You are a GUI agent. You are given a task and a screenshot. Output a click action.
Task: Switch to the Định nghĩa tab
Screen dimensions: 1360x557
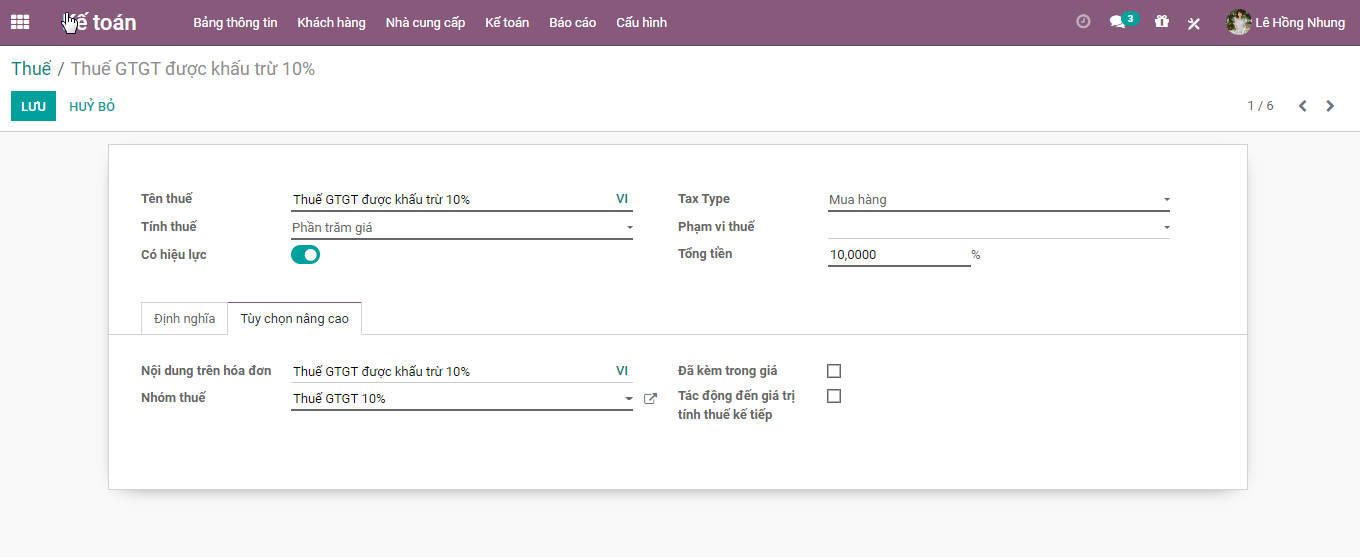point(184,319)
